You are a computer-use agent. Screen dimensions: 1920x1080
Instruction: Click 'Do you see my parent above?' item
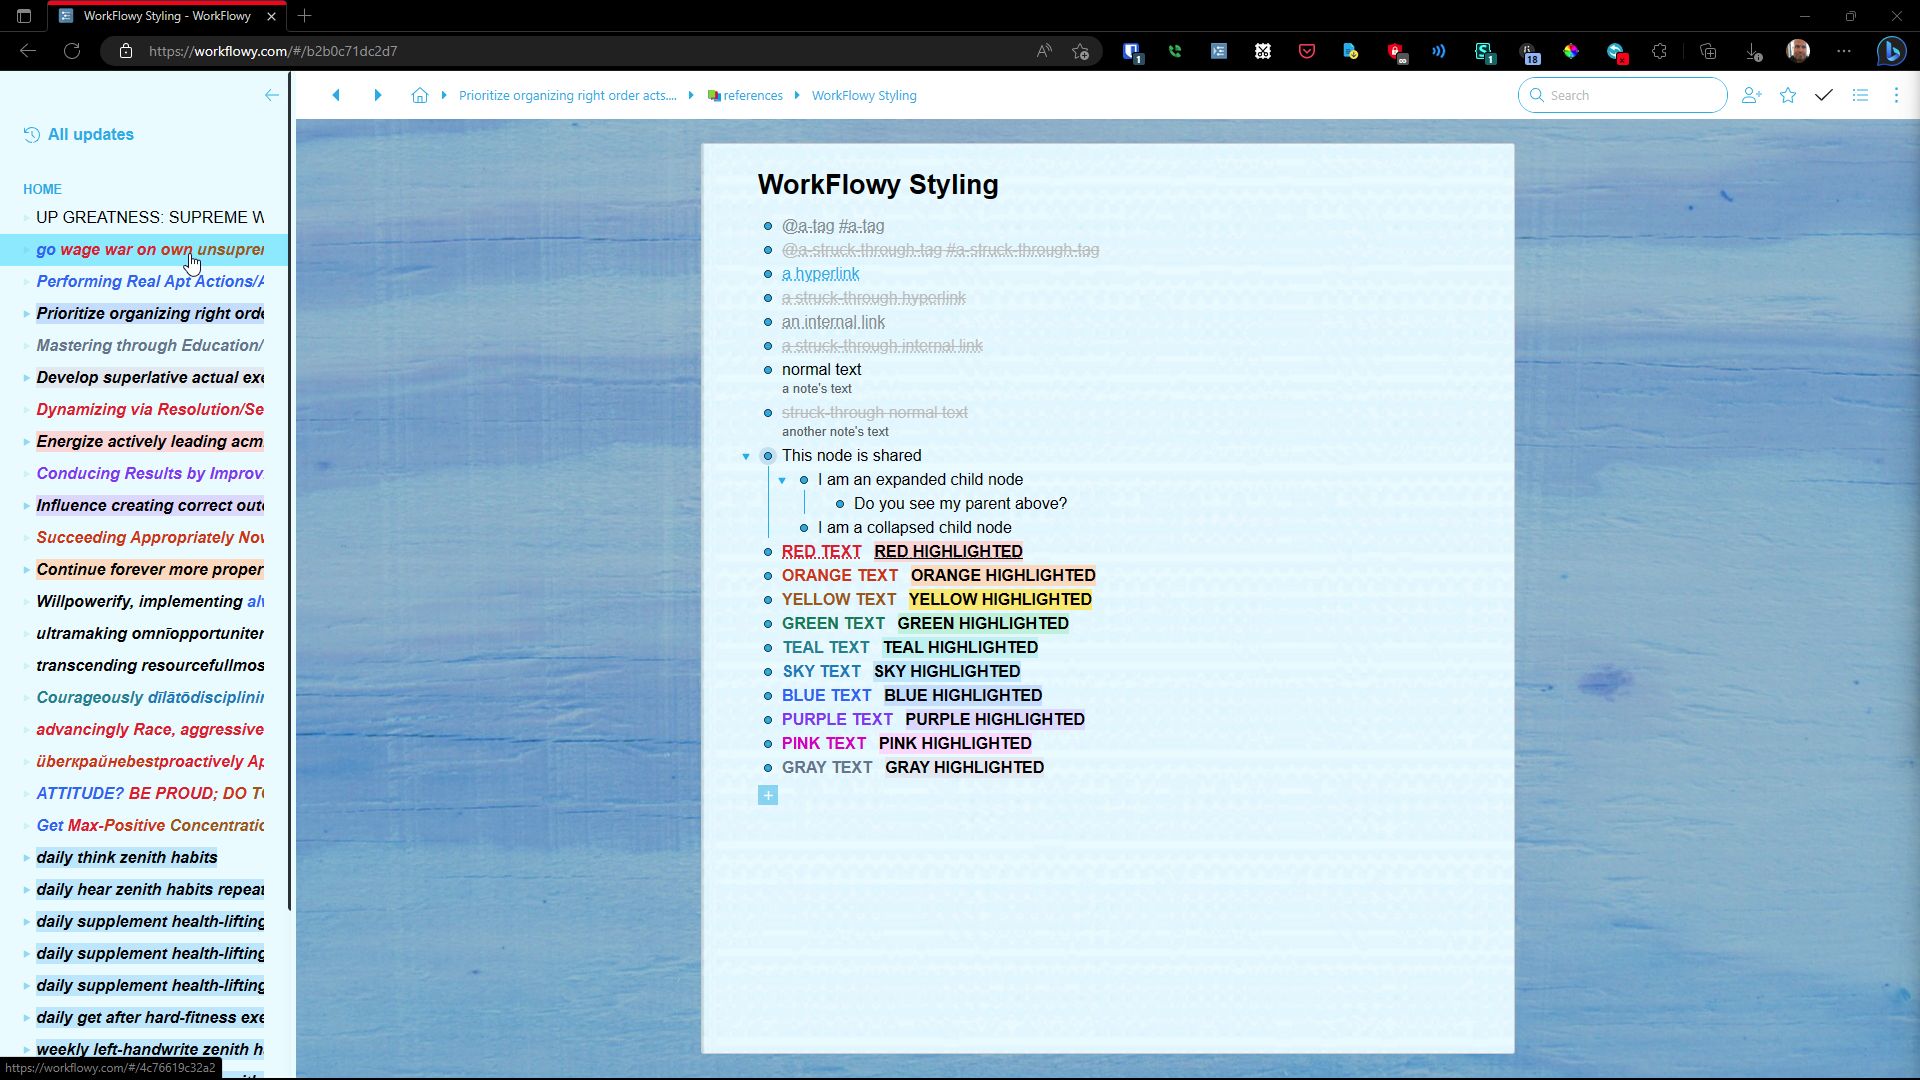pos(960,504)
